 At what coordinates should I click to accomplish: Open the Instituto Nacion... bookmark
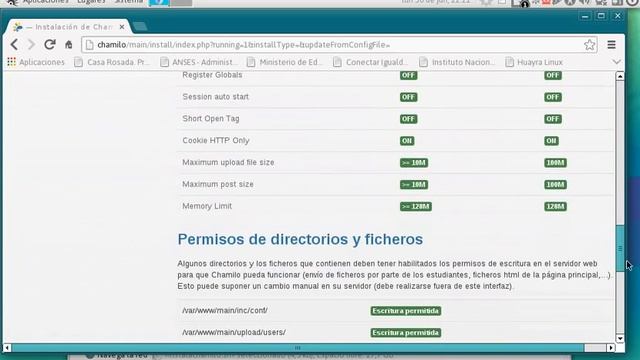coord(457,62)
